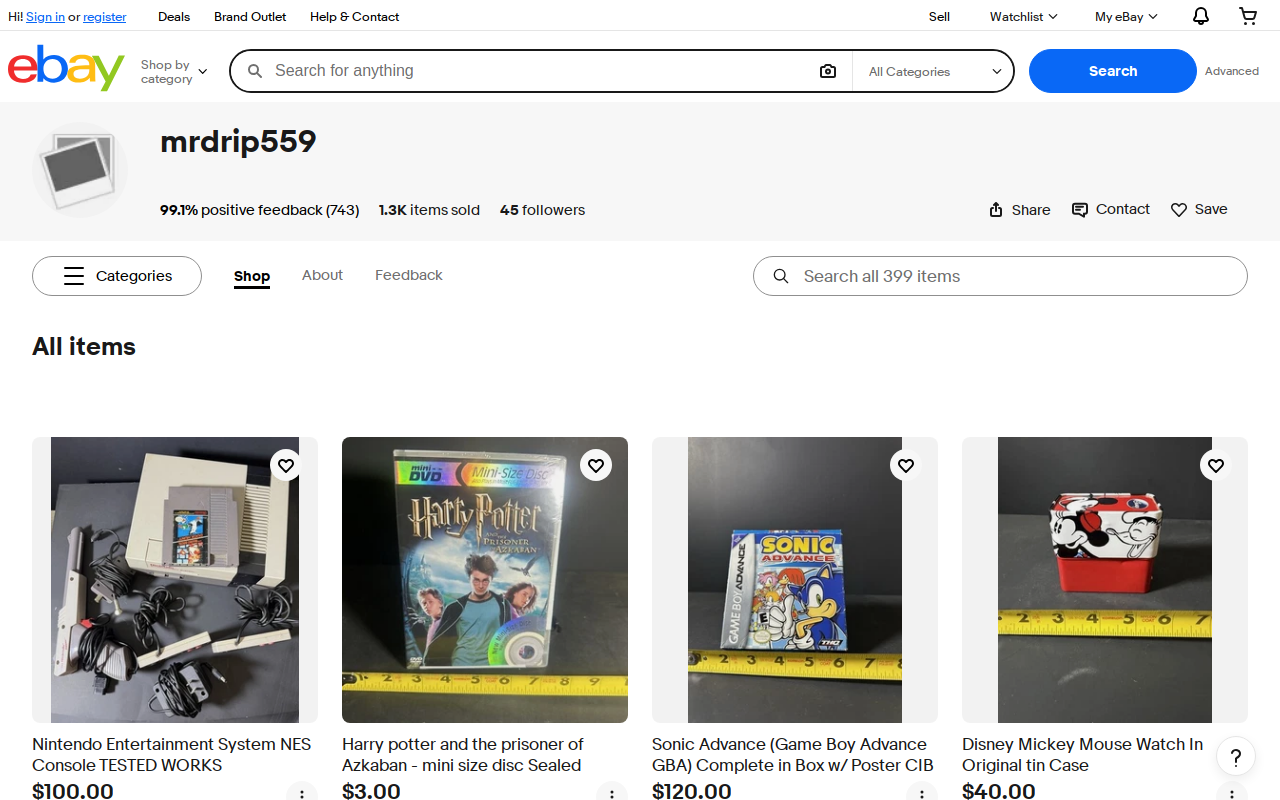Search by image using camera icon
This screenshot has height=800, width=1280.
[828, 71]
